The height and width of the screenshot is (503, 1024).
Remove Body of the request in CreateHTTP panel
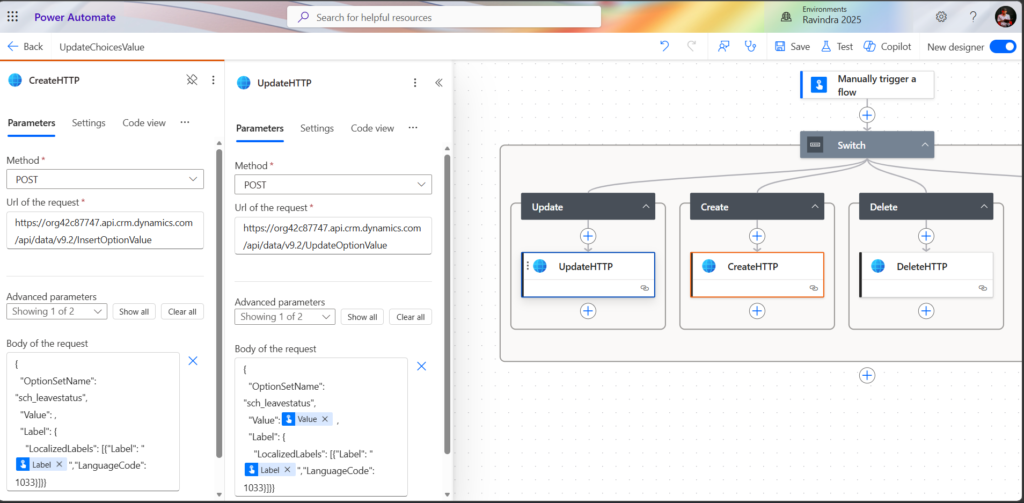tap(193, 361)
